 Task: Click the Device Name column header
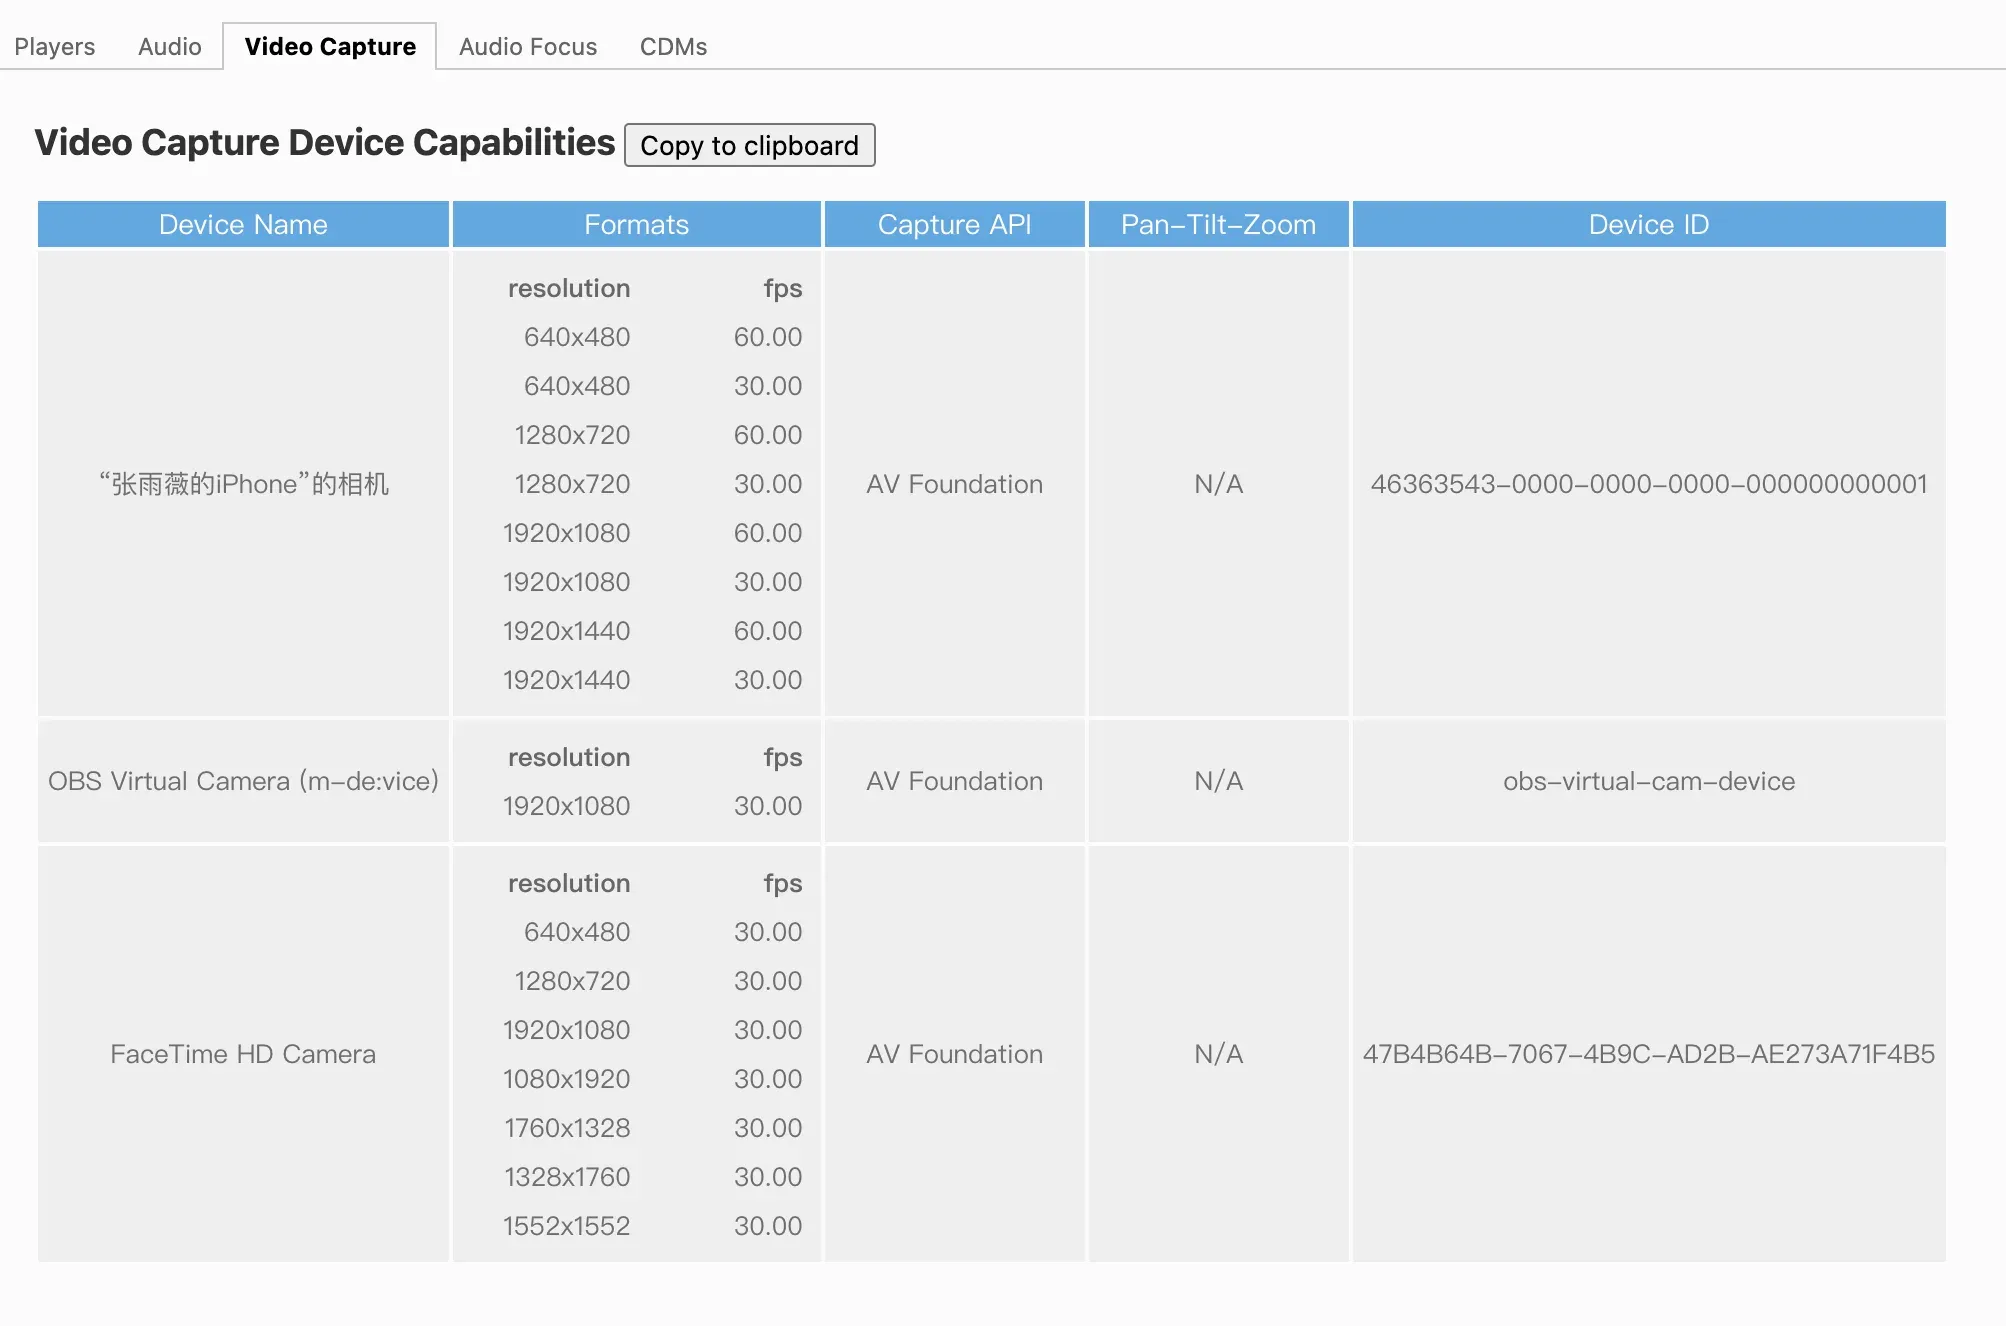pyautogui.click(x=243, y=224)
